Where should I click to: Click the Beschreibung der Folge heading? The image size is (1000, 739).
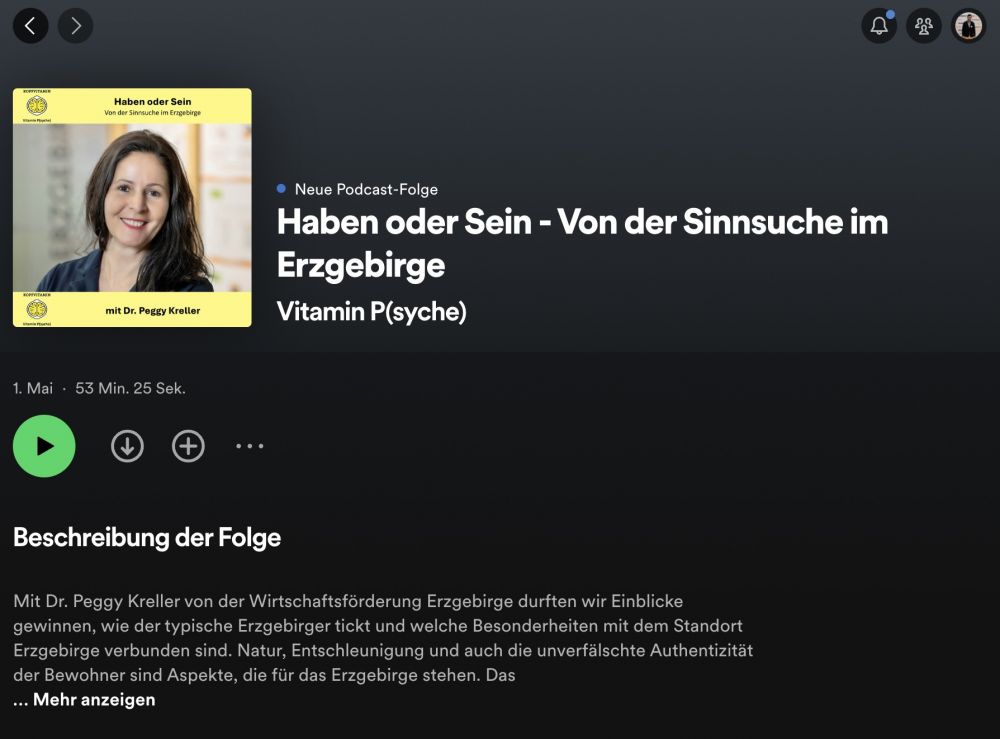click(x=147, y=537)
